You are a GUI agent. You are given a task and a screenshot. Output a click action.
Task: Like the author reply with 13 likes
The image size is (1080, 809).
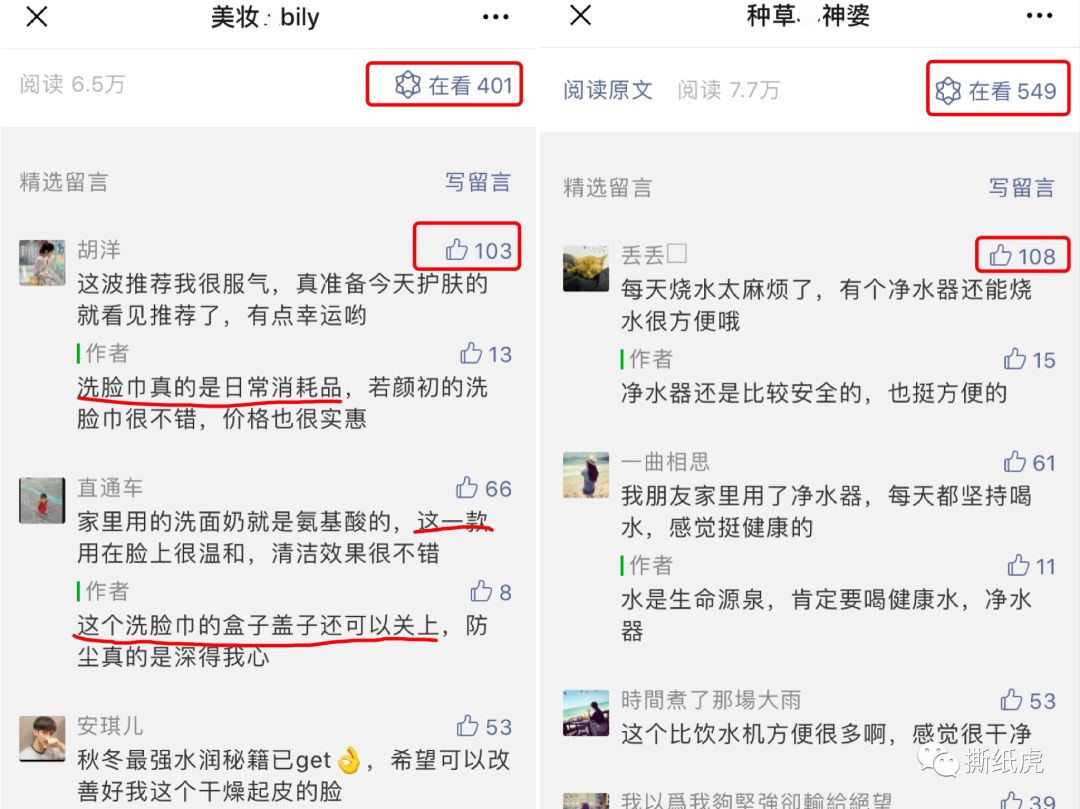pos(486,354)
